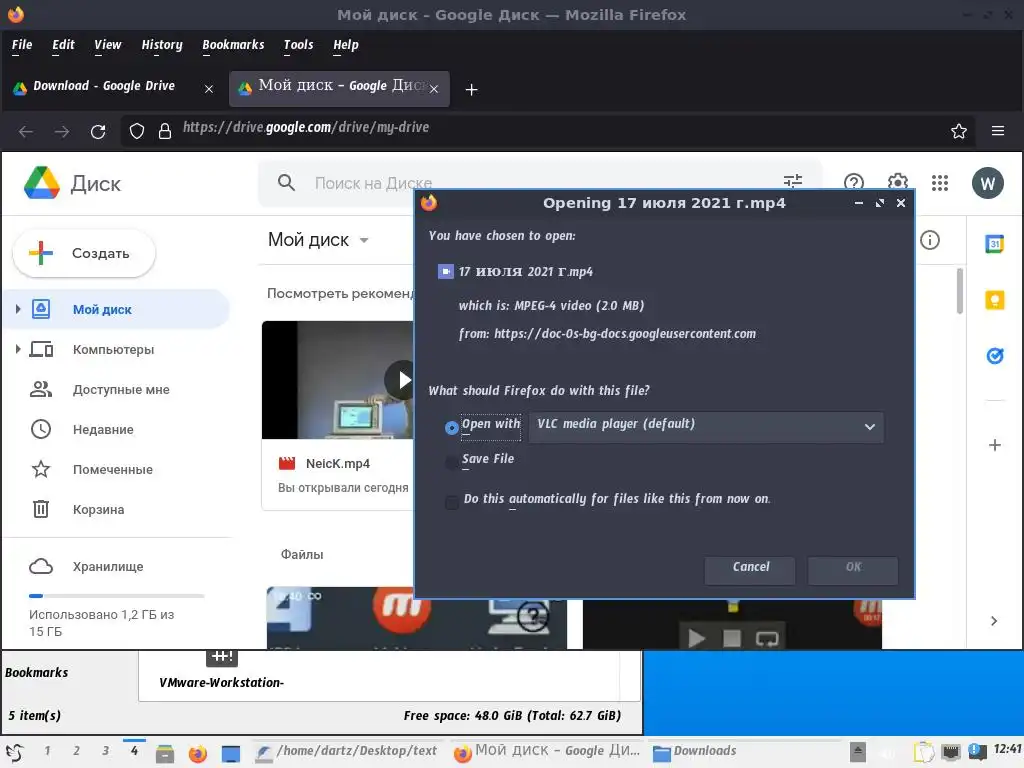Focus the Поиск на Диске search field
Viewport: 1024px width, 768px height.
[540, 183]
